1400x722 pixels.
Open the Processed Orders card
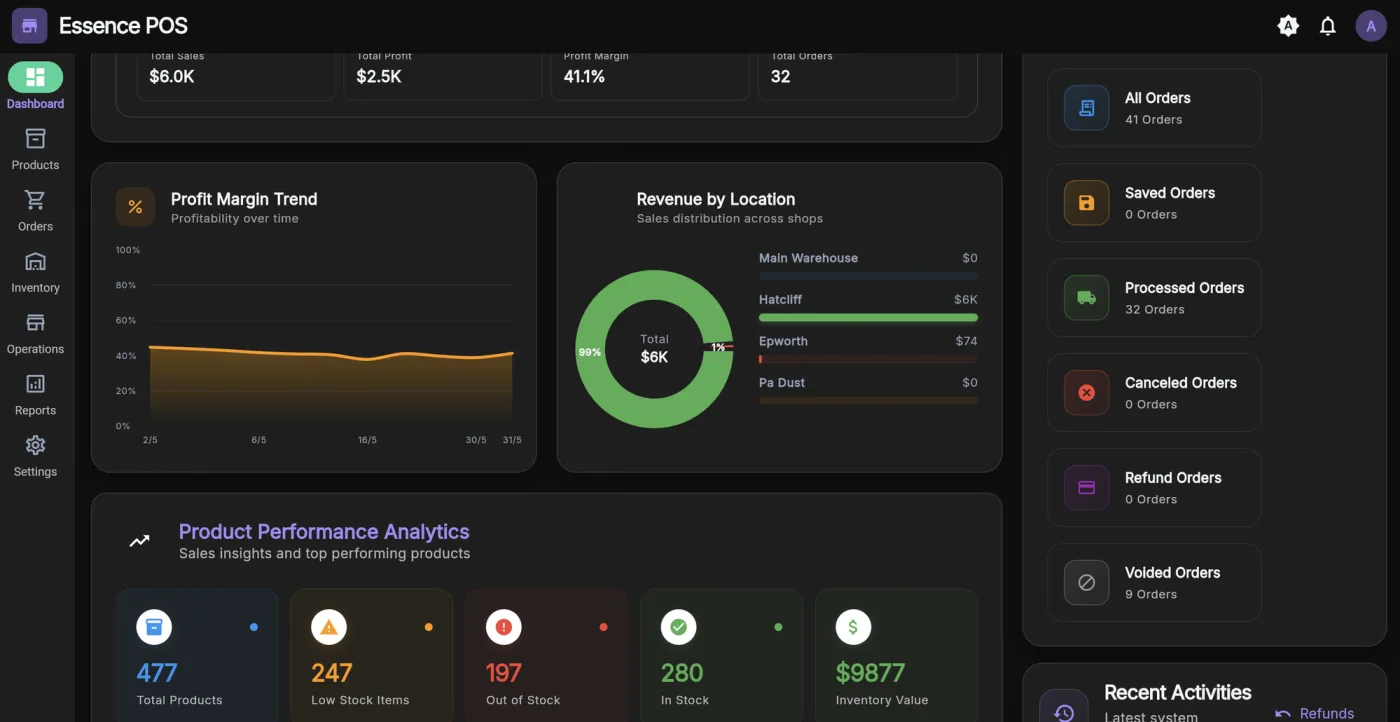1154,298
